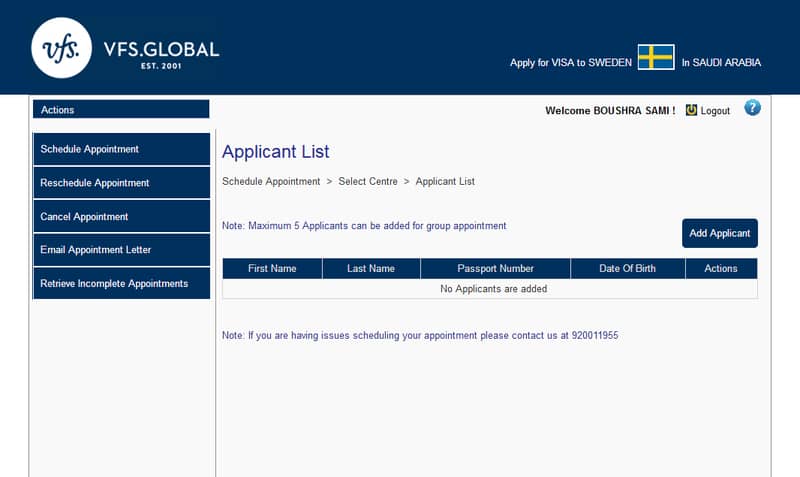Click the Last Name column header
This screenshot has width=800, height=477.
point(371,268)
